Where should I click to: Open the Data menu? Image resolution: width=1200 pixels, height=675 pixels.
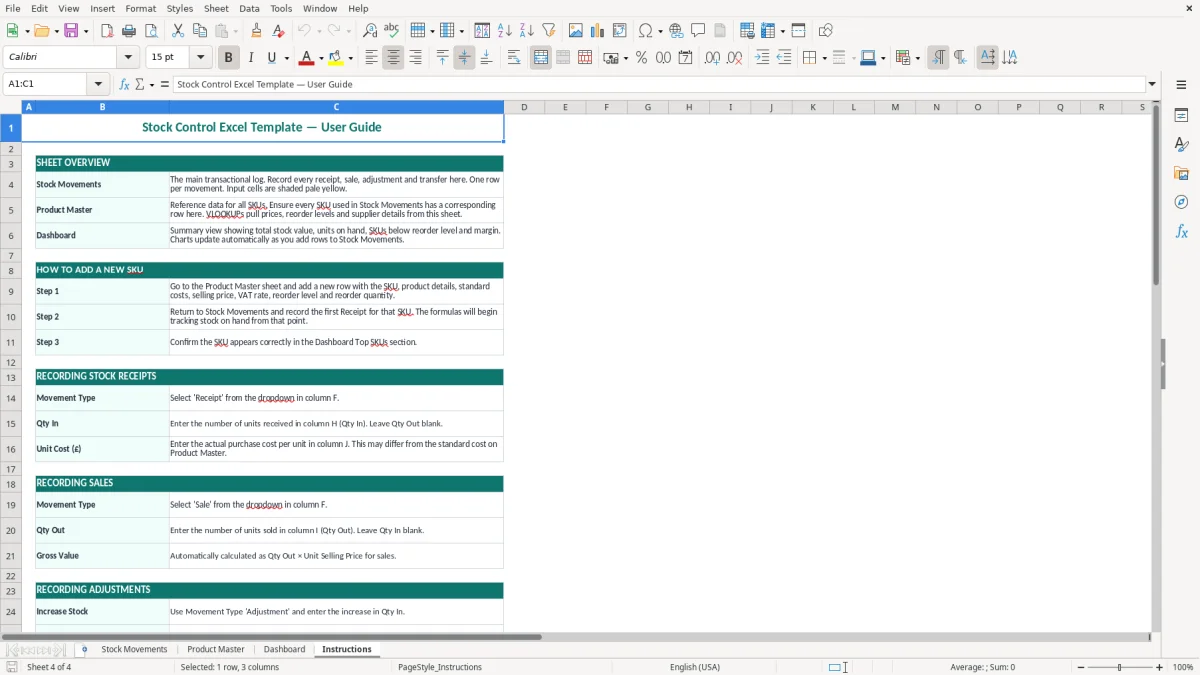[249, 8]
